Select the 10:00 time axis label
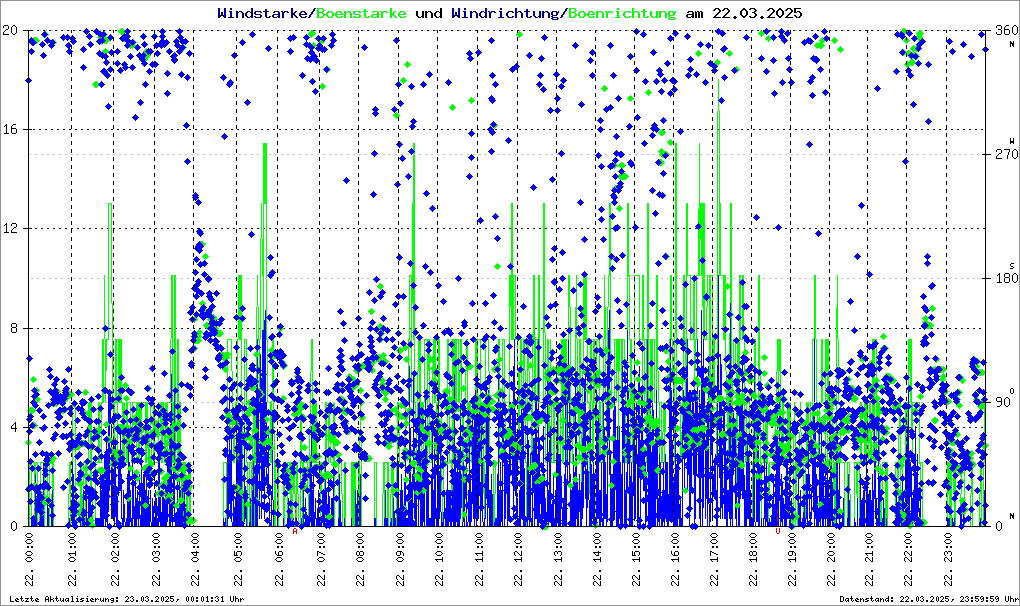This screenshot has height=606, width=1020. click(x=440, y=559)
